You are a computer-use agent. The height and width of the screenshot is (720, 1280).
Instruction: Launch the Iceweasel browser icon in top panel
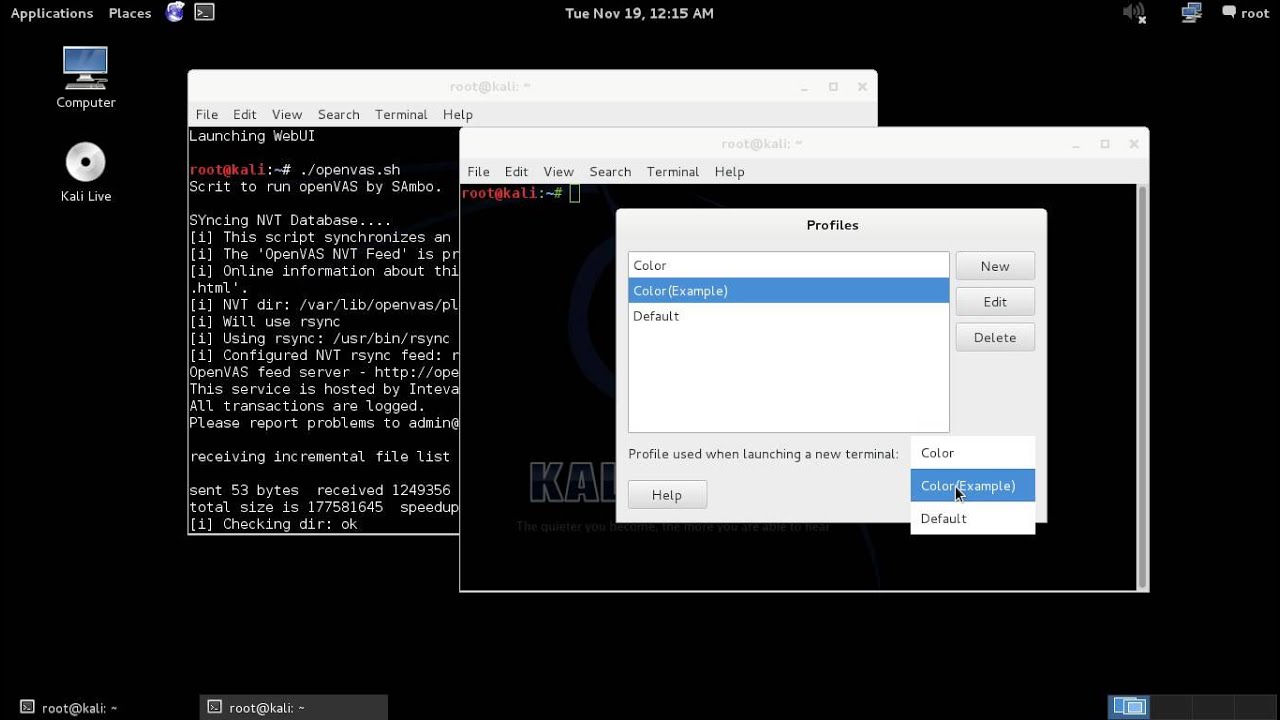[x=175, y=12]
